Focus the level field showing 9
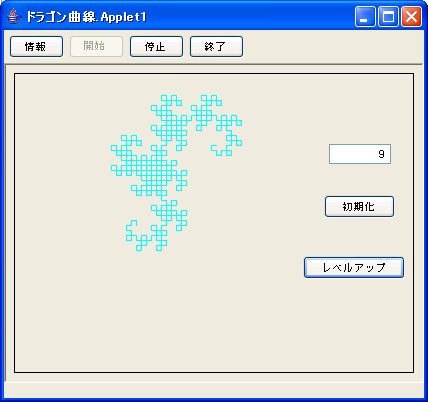Viewport: 428px width, 402px height. [x=360, y=154]
